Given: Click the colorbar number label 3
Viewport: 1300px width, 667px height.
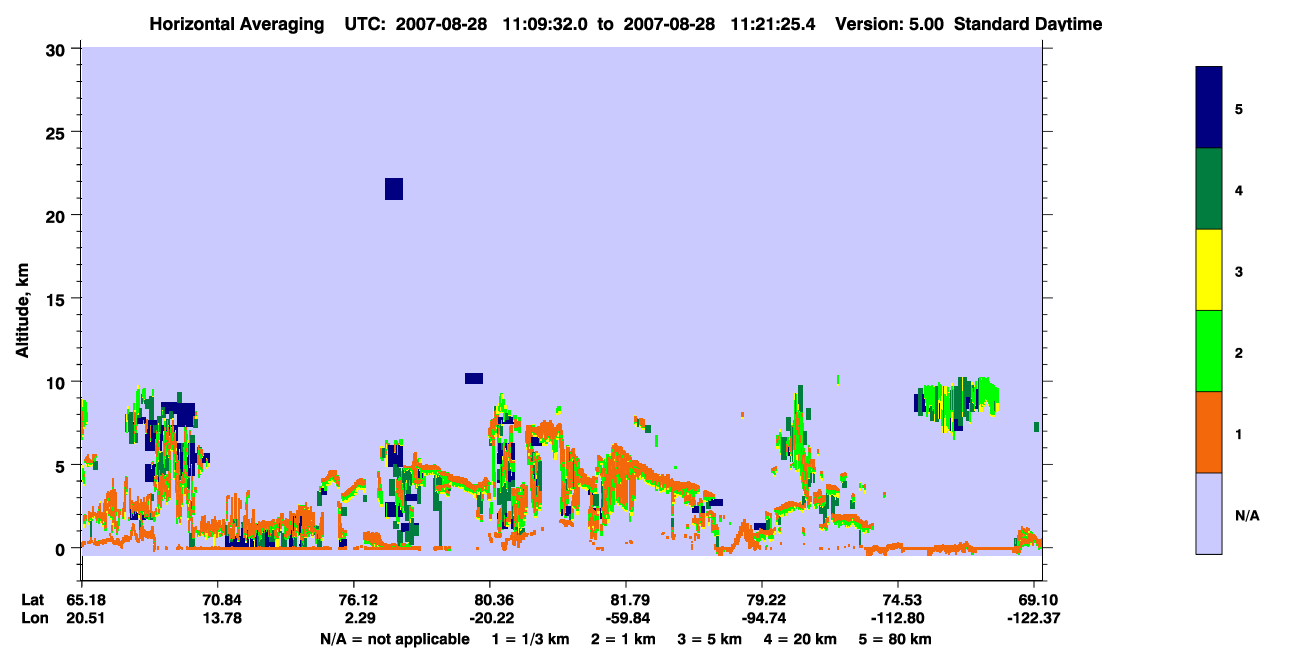Looking at the screenshot, I should [x=1239, y=272].
